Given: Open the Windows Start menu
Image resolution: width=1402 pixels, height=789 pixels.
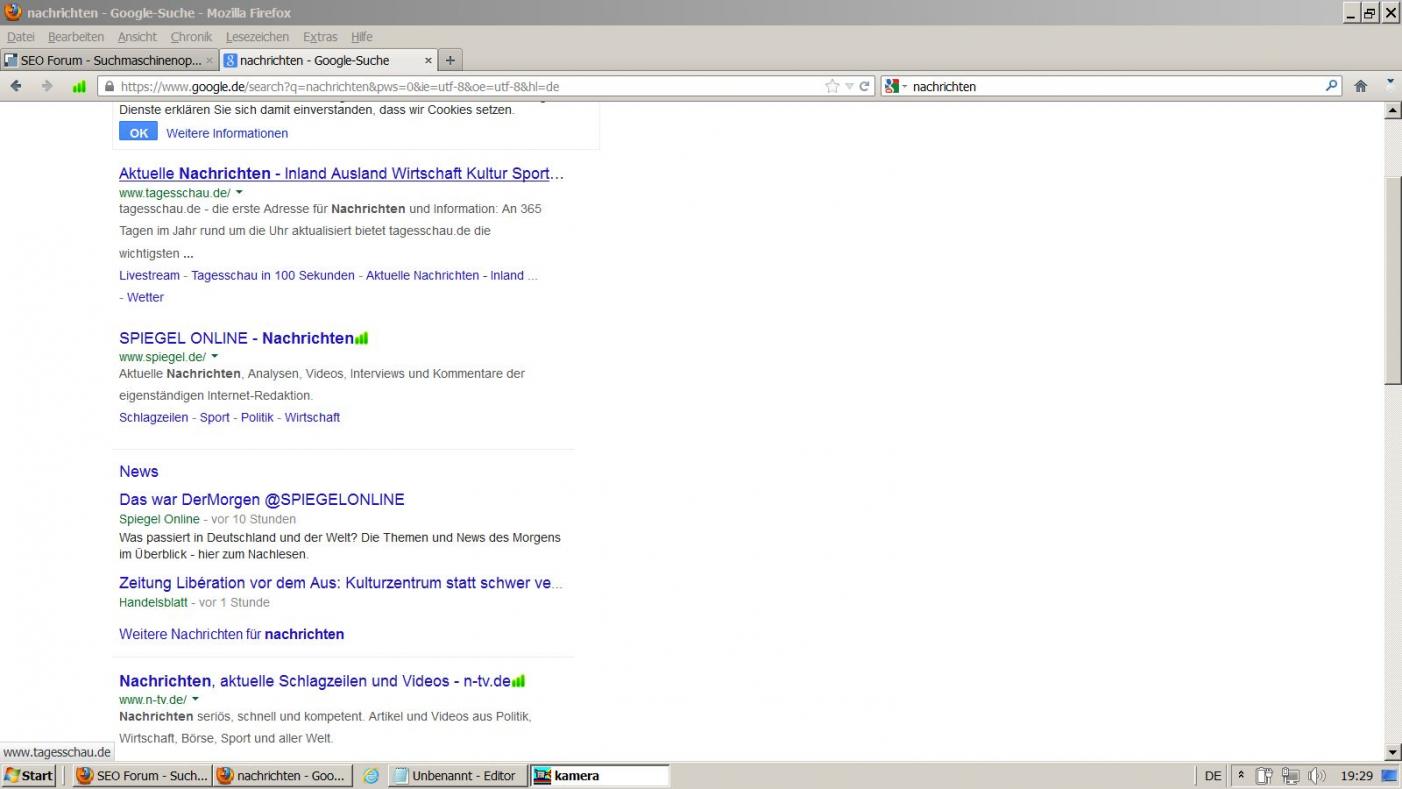Looking at the screenshot, I should pos(29,775).
